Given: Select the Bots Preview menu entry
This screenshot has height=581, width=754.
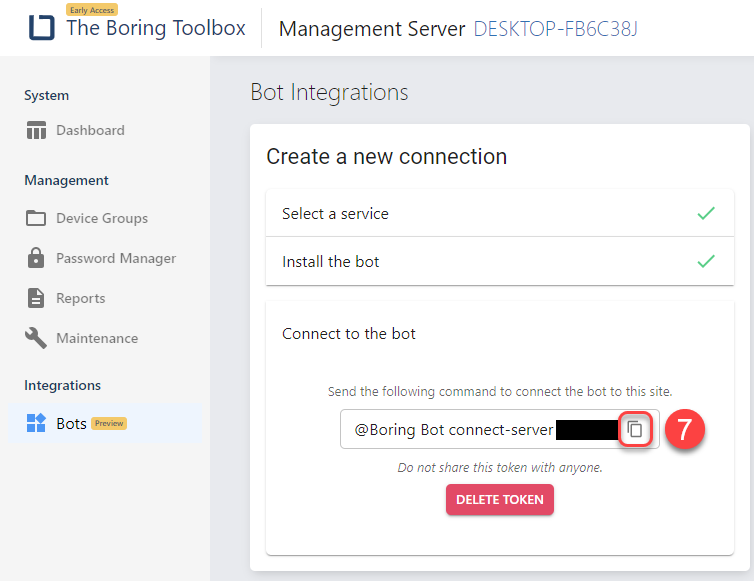Looking at the screenshot, I should pyautogui.click(x=105, y=423).
